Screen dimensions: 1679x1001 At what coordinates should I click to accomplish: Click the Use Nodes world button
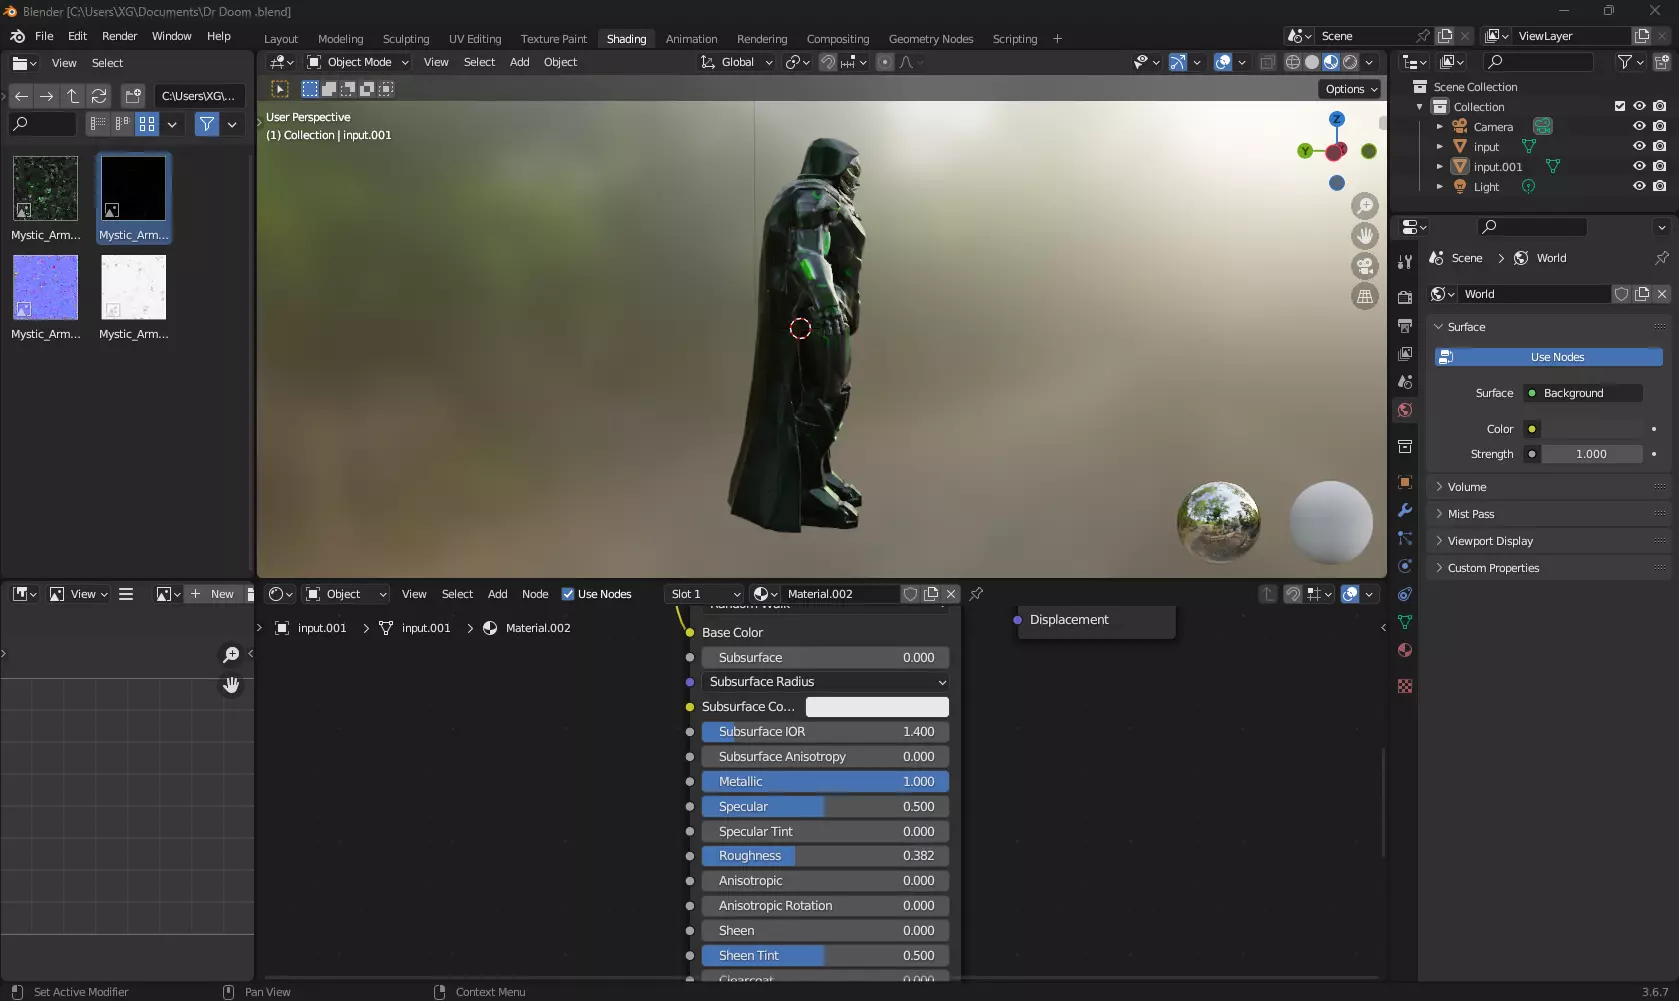[1548, 357]
